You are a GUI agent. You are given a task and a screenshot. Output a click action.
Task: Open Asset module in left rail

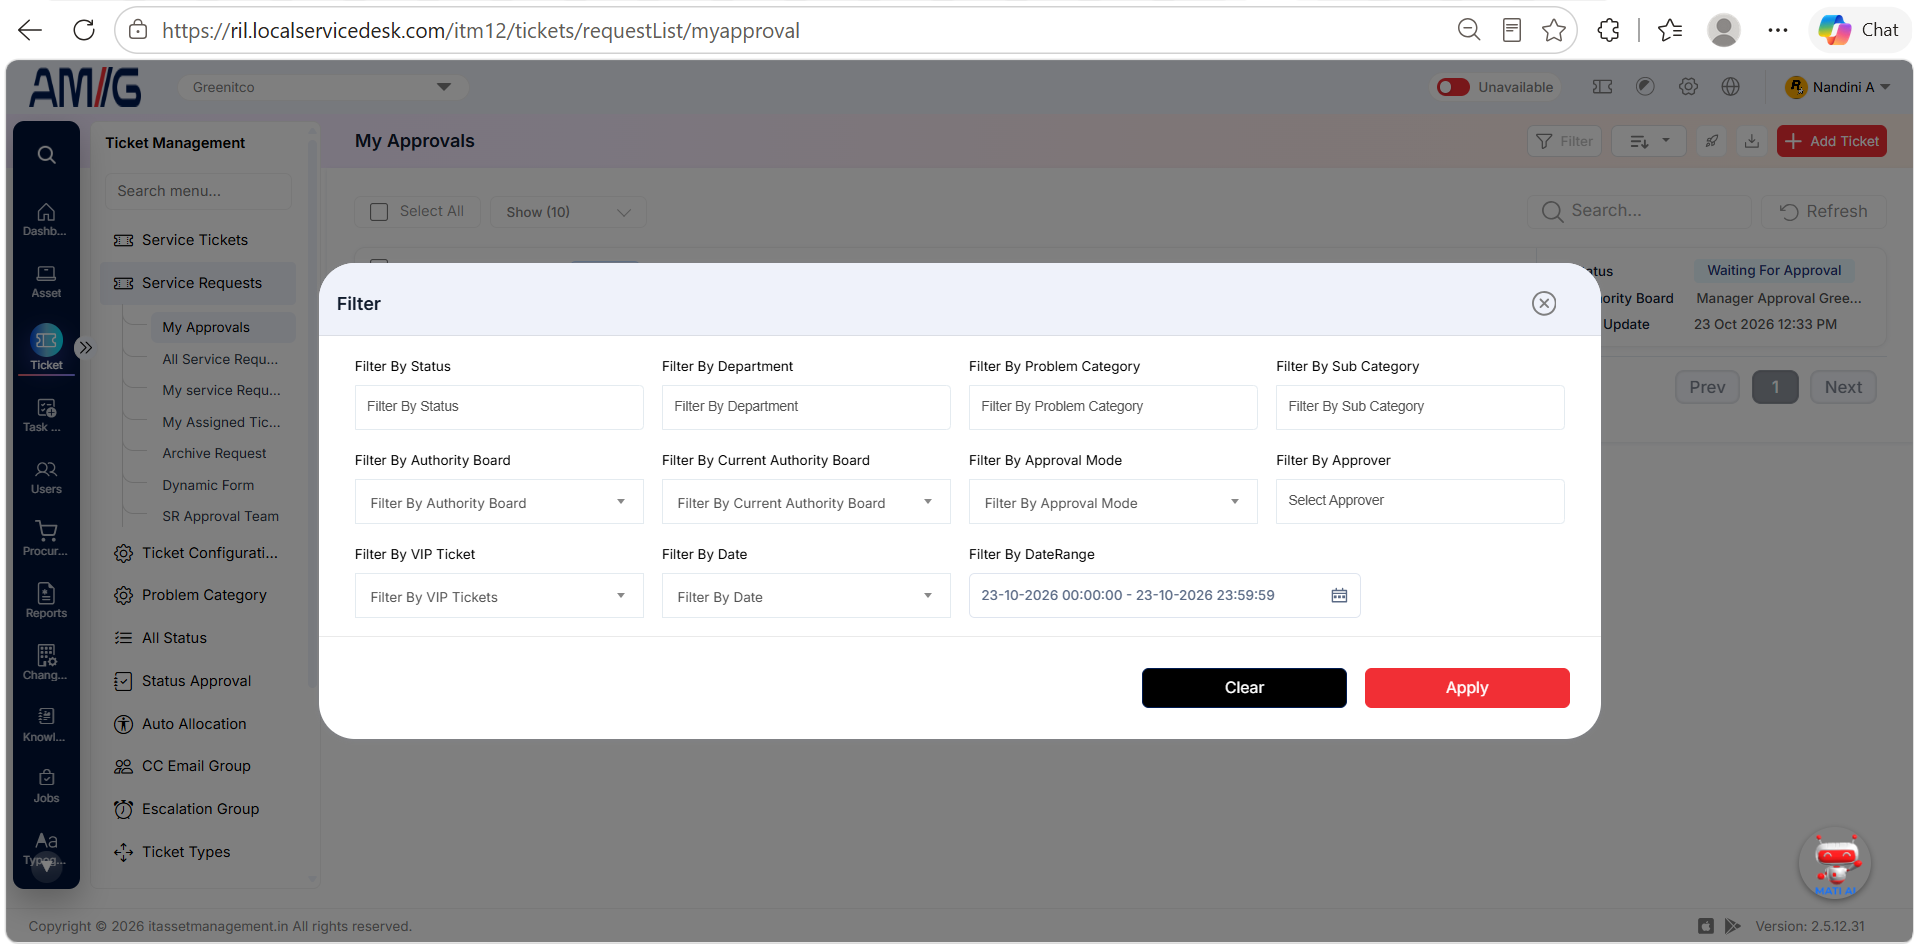coord(46,281)
